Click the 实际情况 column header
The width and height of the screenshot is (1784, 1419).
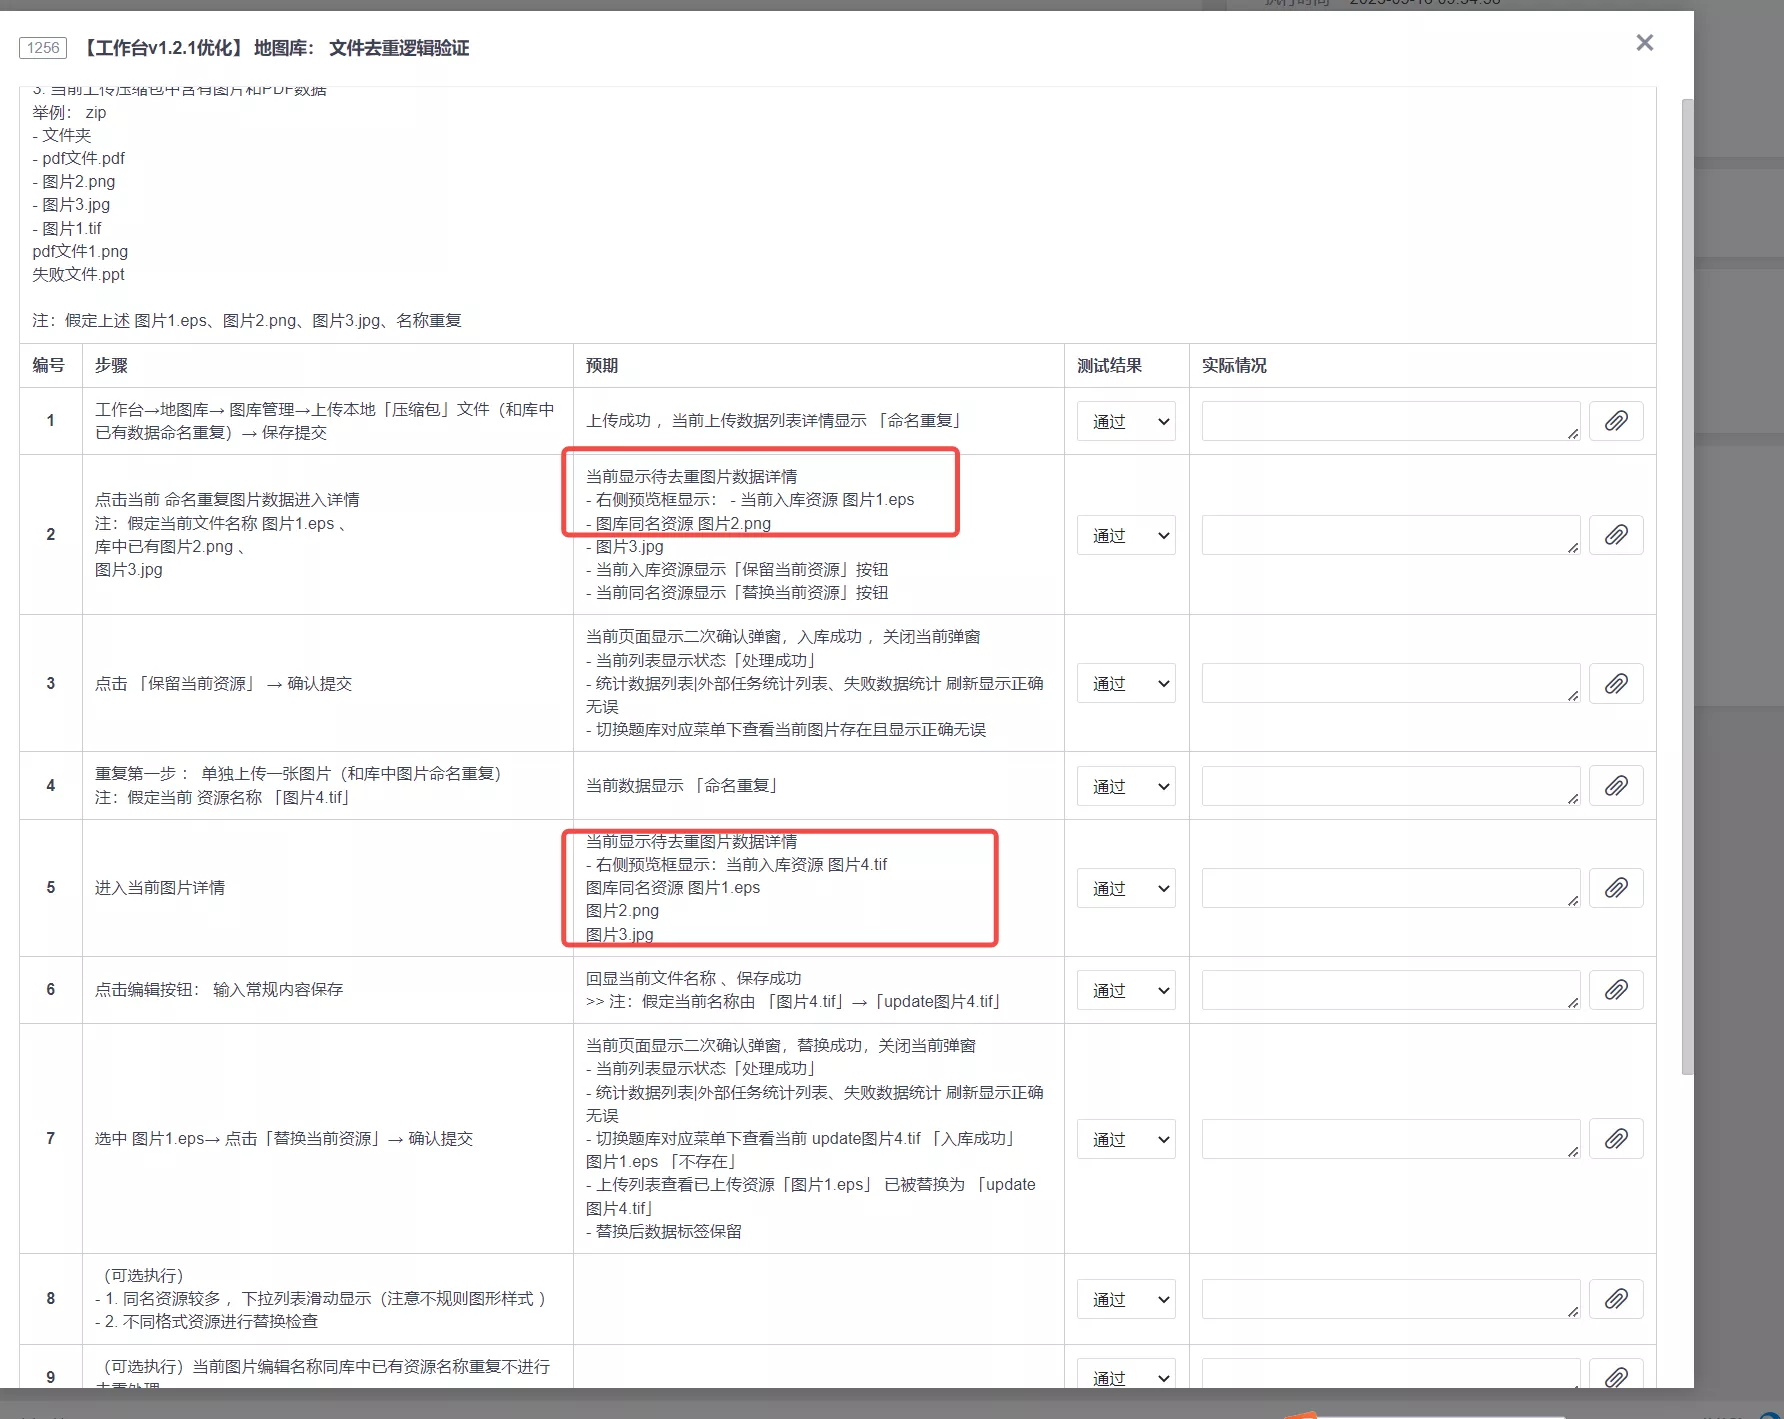(x=1234, y=365)
